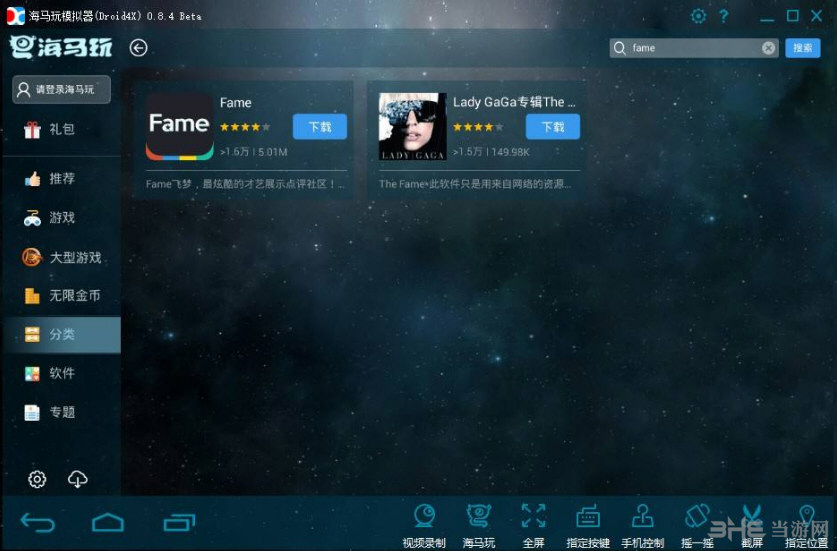Open the Lady Gaga album cover thumbnail

(413, 126)
